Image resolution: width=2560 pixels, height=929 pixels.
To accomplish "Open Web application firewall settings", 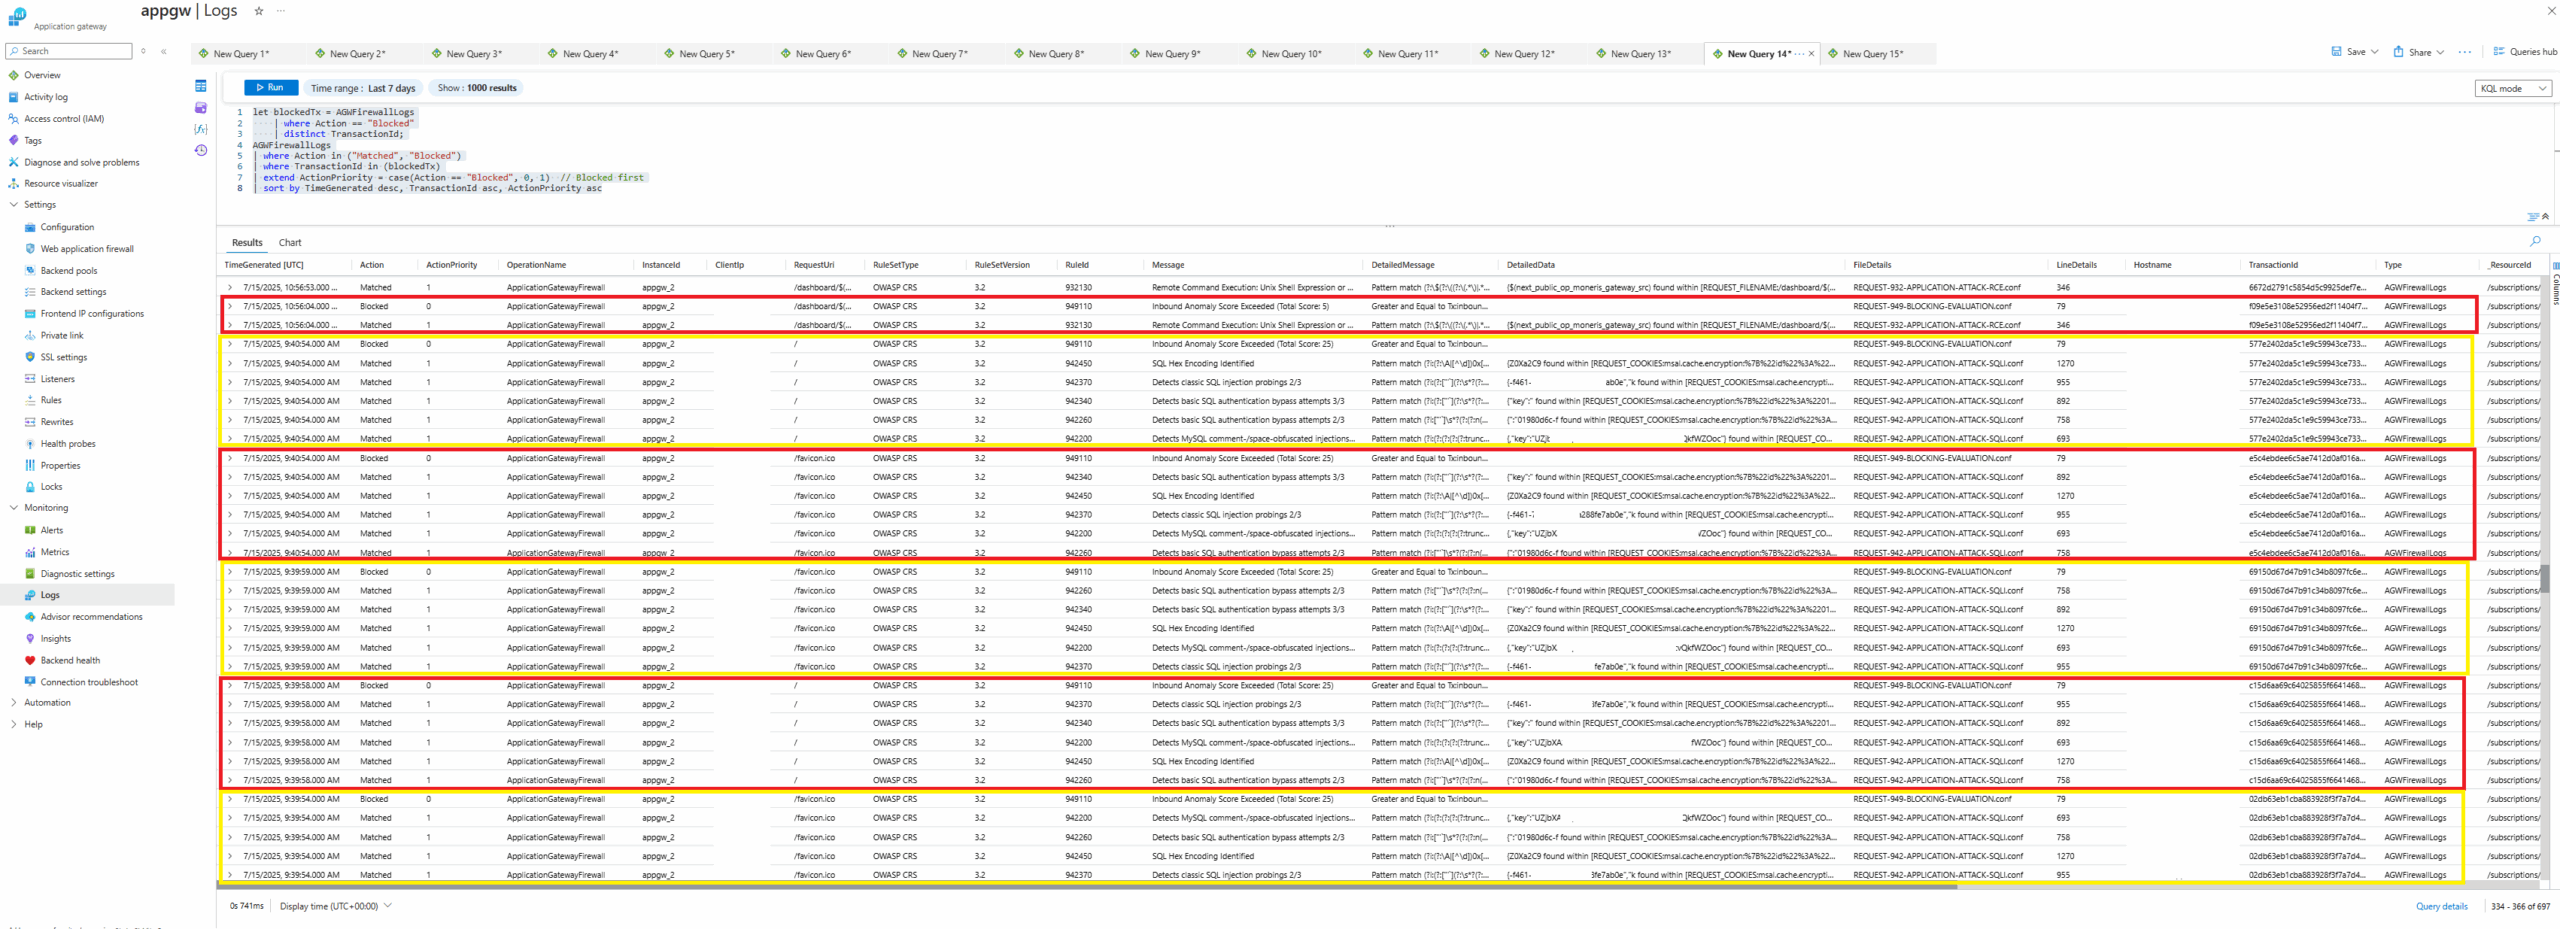I will pyautogui.click(x=86, y=249).
